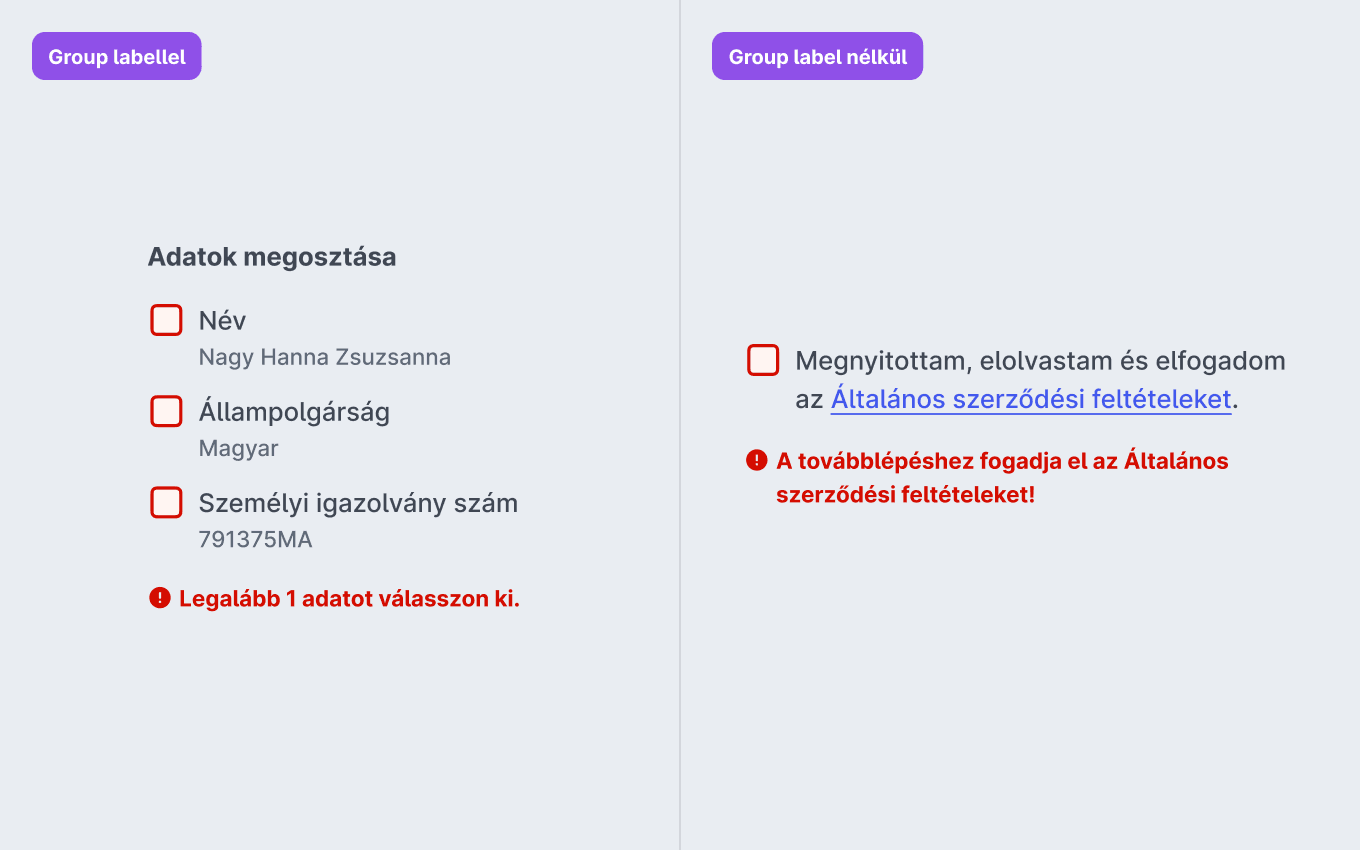The width and height of the screenshot is (1360, 850).
Task: Enable the Személyi igazolvány szám checkbox
Action: coord(166,502)
